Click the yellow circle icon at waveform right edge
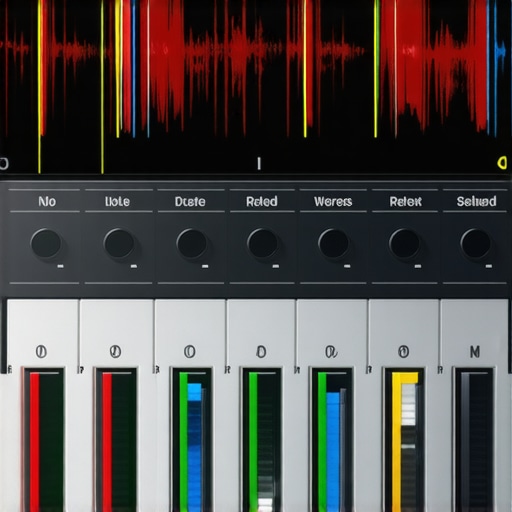The width and height of the screenshot is (512, 512). pos(502,163)
